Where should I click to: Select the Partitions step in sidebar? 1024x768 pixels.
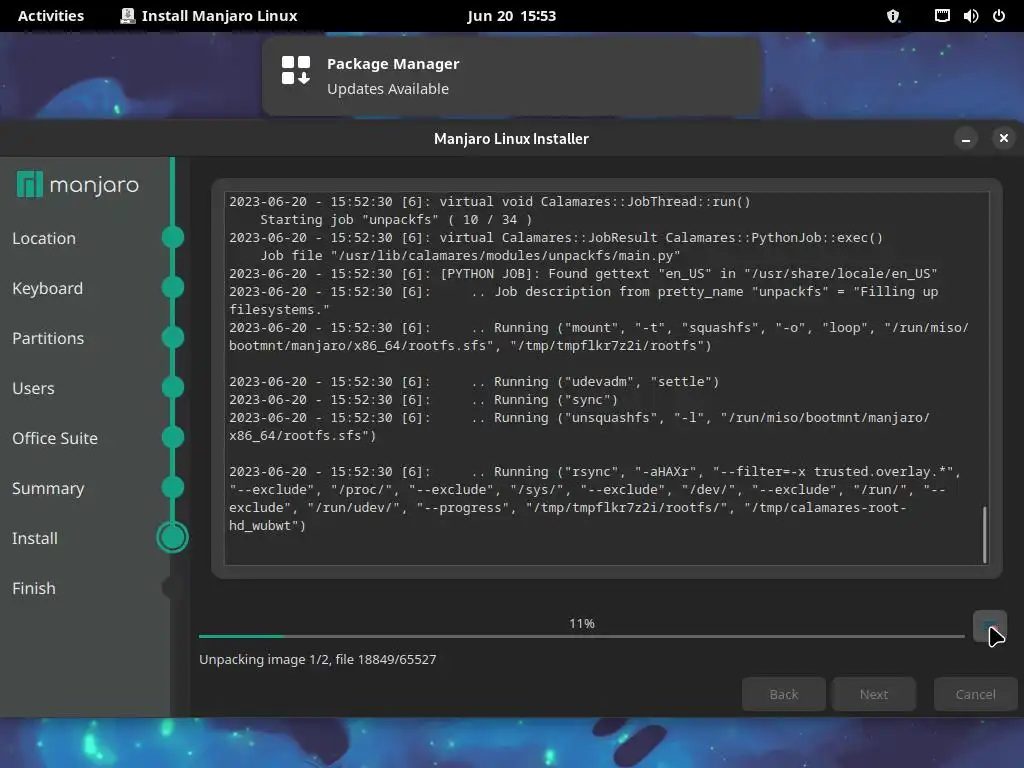pos(48,338)
